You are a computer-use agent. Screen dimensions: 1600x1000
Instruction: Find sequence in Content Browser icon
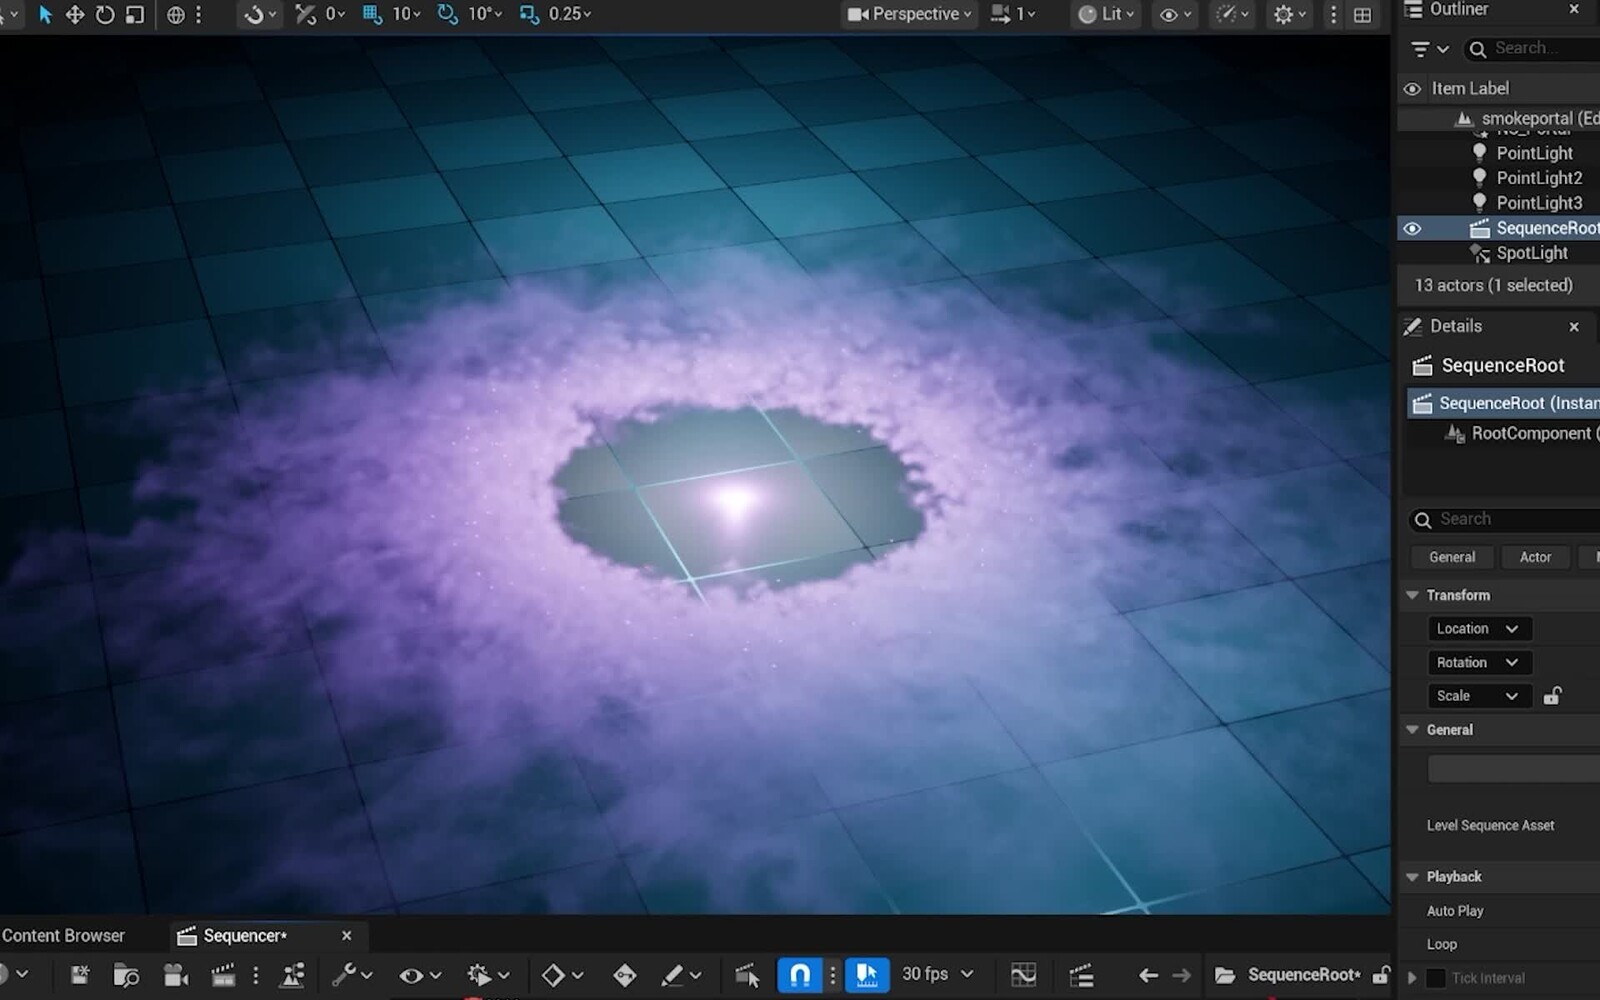coord(126,975)
